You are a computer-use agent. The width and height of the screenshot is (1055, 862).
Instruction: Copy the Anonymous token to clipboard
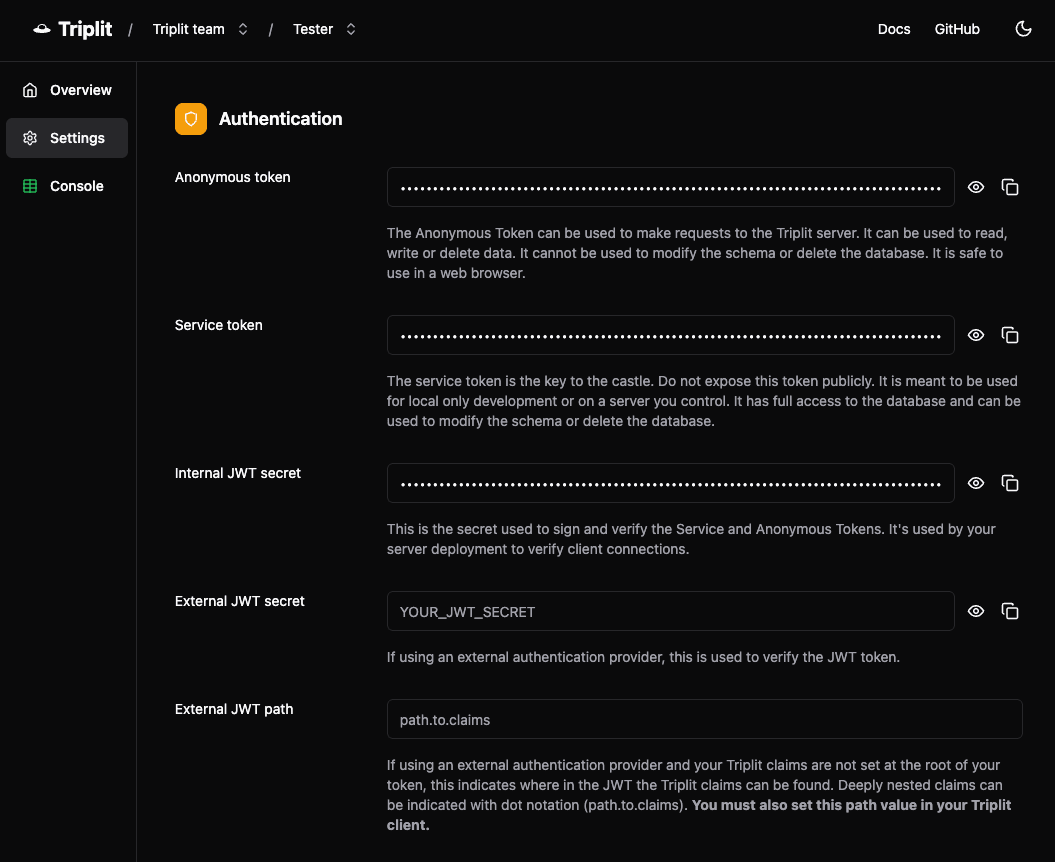(1010, 187)
